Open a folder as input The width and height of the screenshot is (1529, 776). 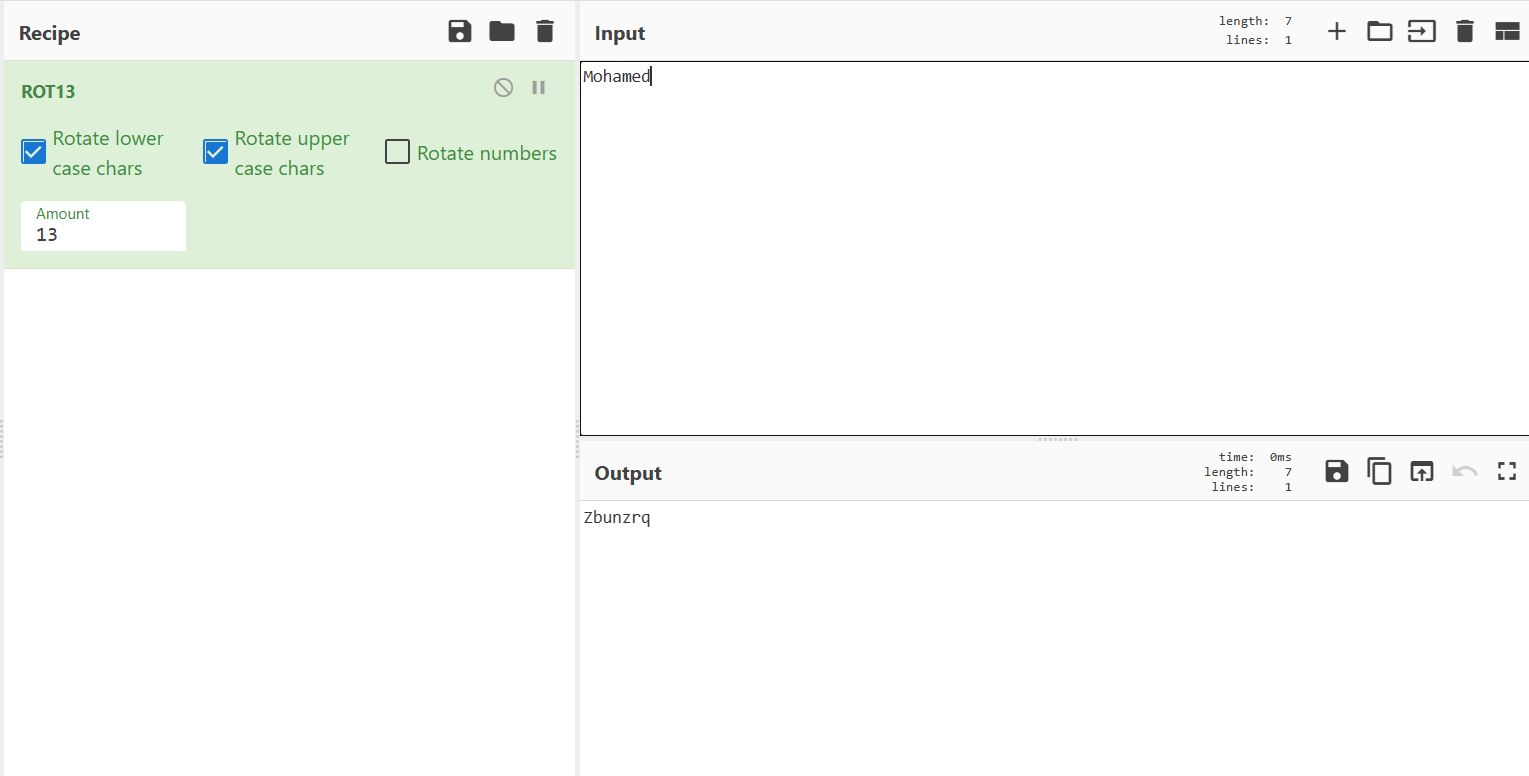click(x=1380, y=32)
